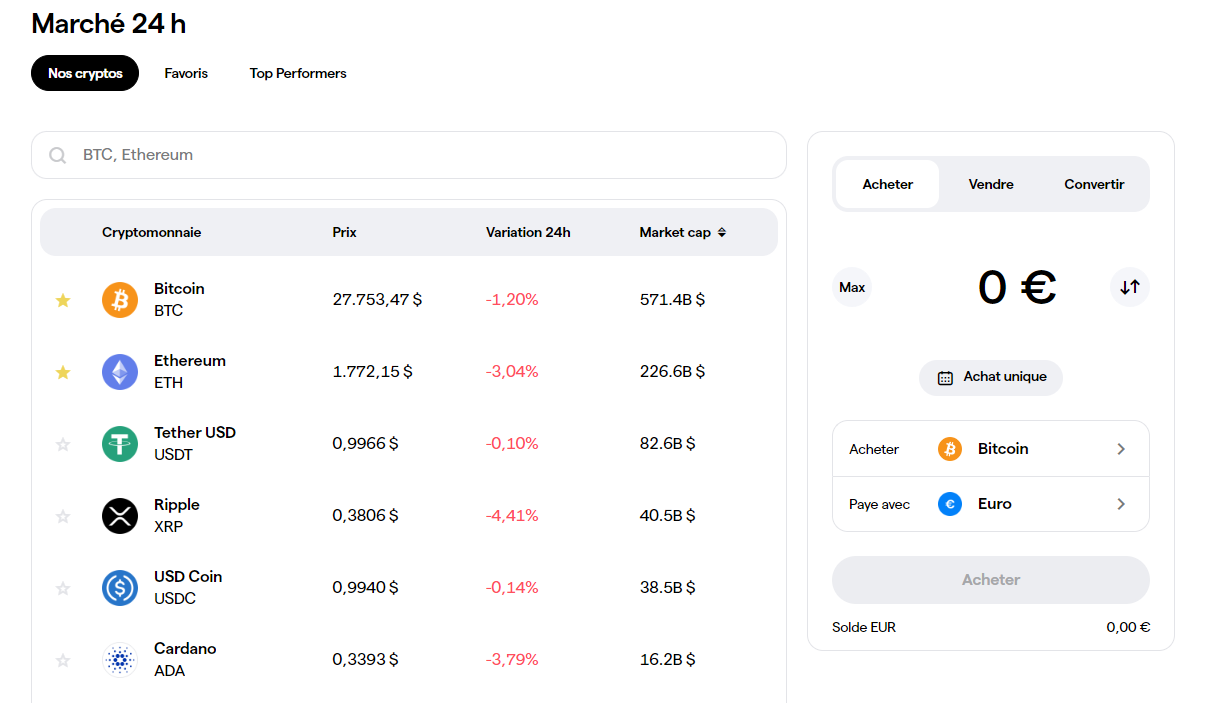Open the Vendre tab
The height and width of the screenshot is (703, 1211).
[990, 184]
